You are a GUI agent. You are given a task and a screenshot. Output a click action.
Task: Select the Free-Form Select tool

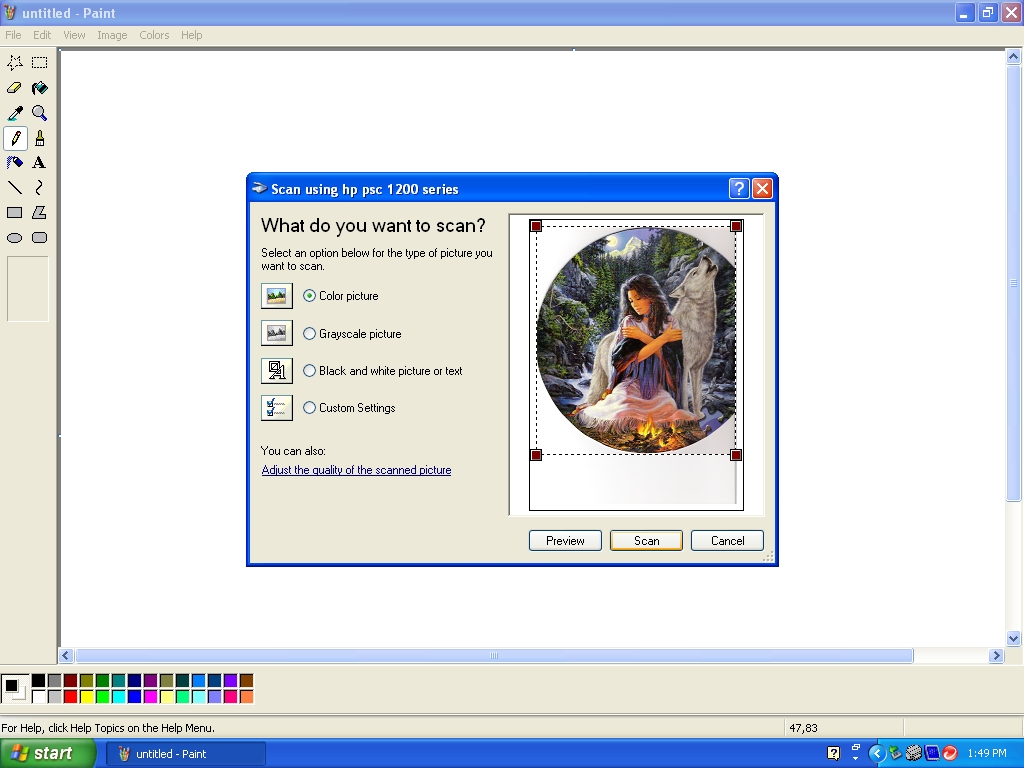pos(14,63)
